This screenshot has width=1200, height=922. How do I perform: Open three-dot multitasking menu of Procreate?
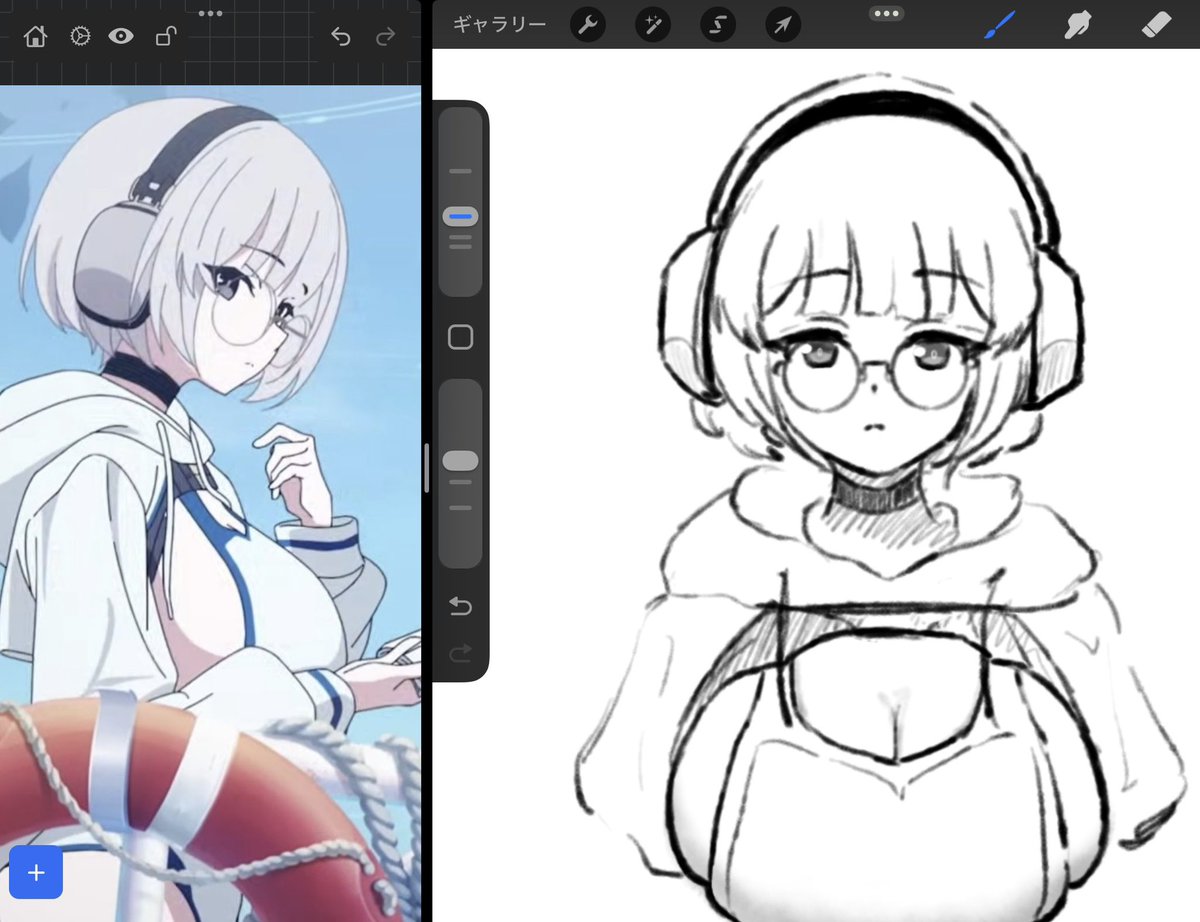tap(887, 13)
